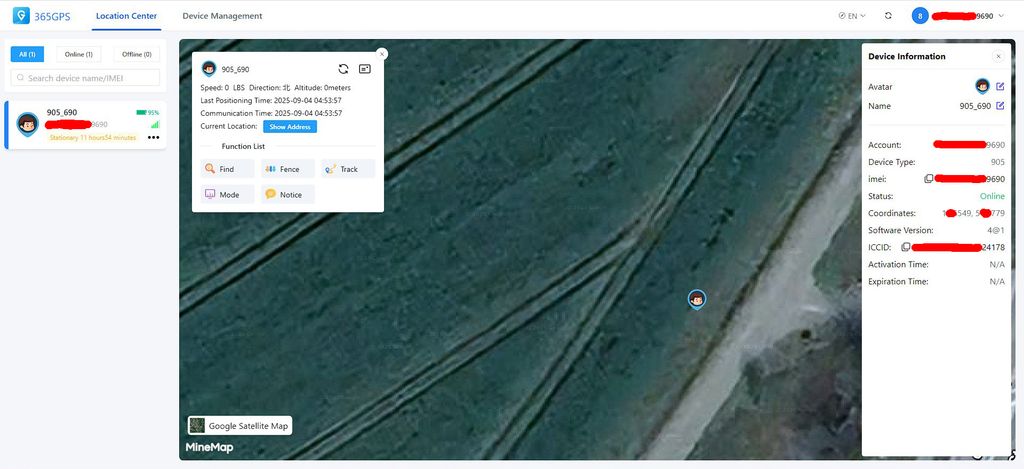Click Activation Time N/A value
The height and width of the screenshot is (469, 1024).
[x=997, y=265]
